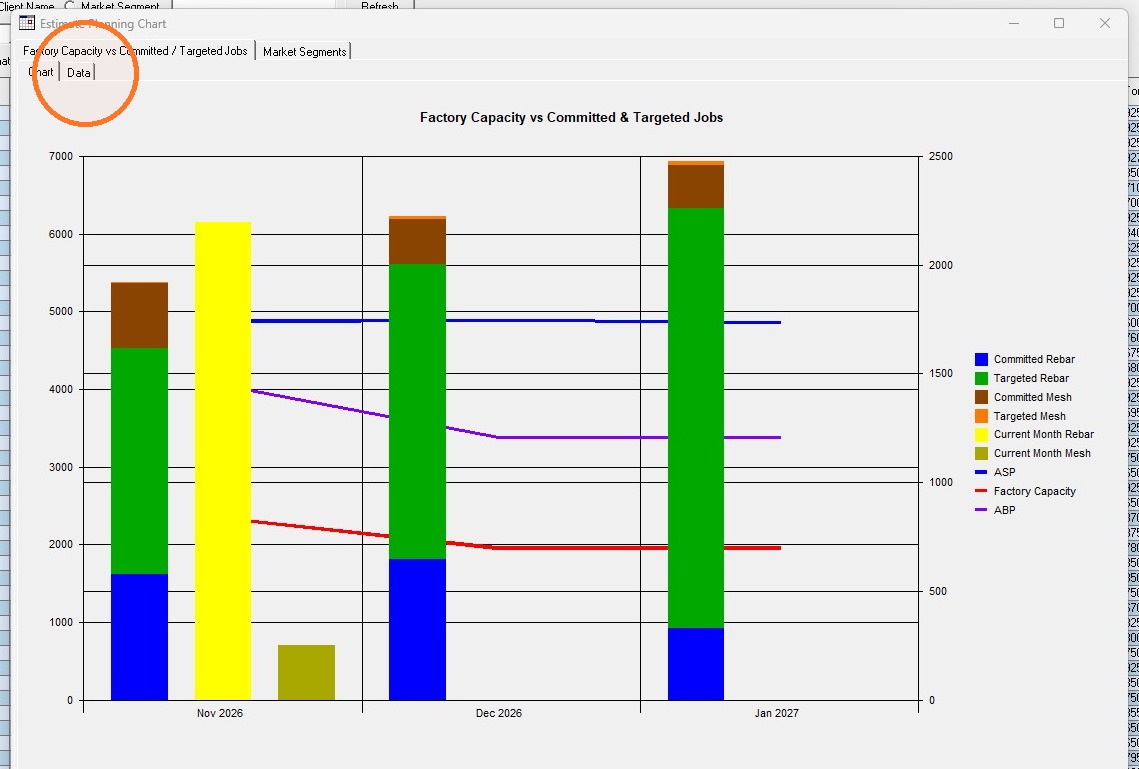Click the Jan 2027 axis label
This screenshot has height=769, width=1139.
point(777,713)
